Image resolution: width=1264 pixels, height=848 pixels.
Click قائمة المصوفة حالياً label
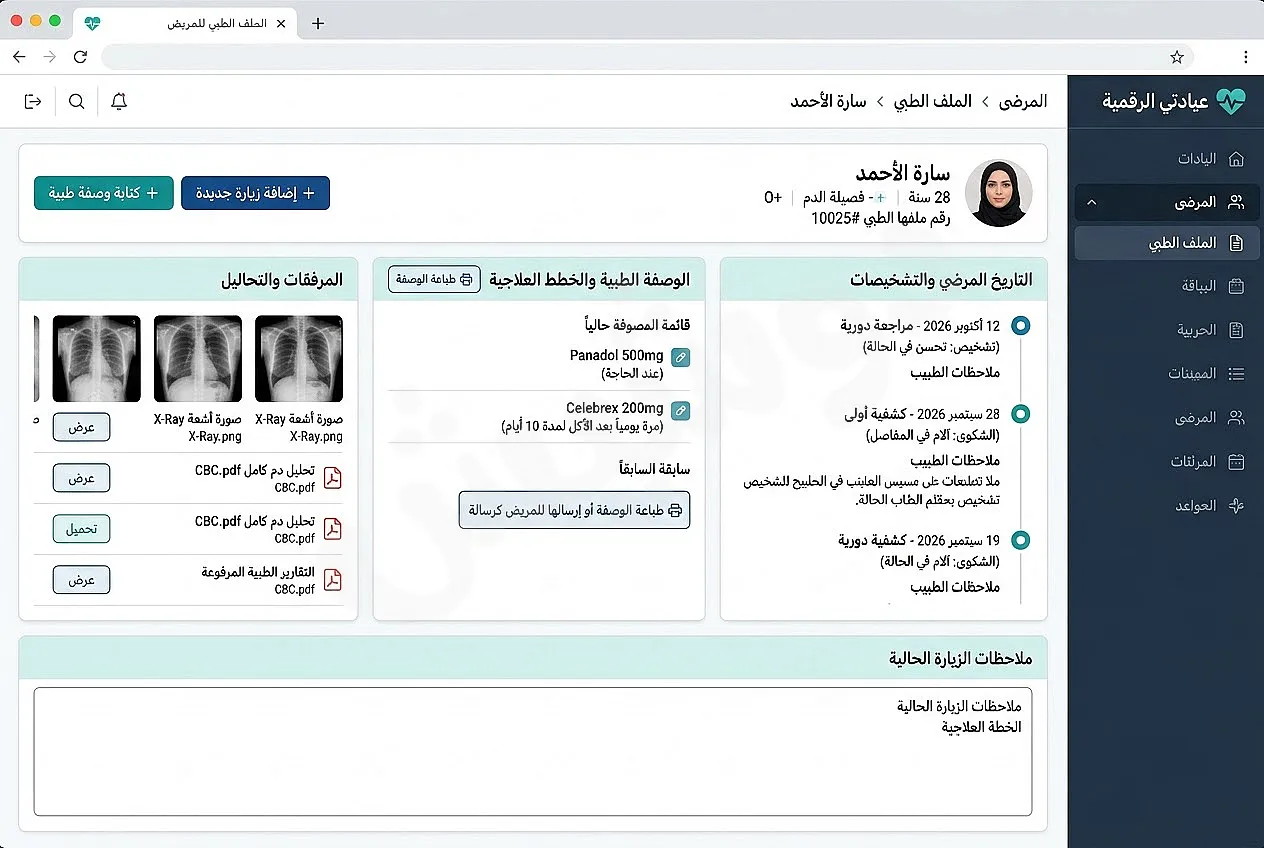637,325
